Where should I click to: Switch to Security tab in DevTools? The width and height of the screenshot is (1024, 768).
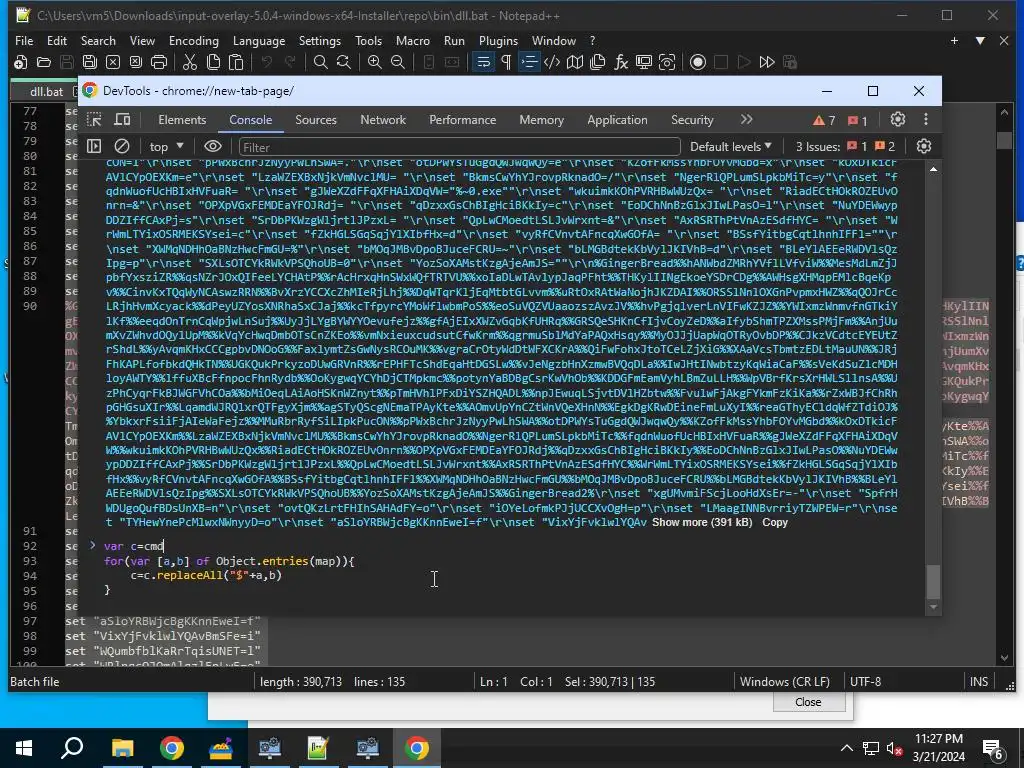click(x=692, y=120)
